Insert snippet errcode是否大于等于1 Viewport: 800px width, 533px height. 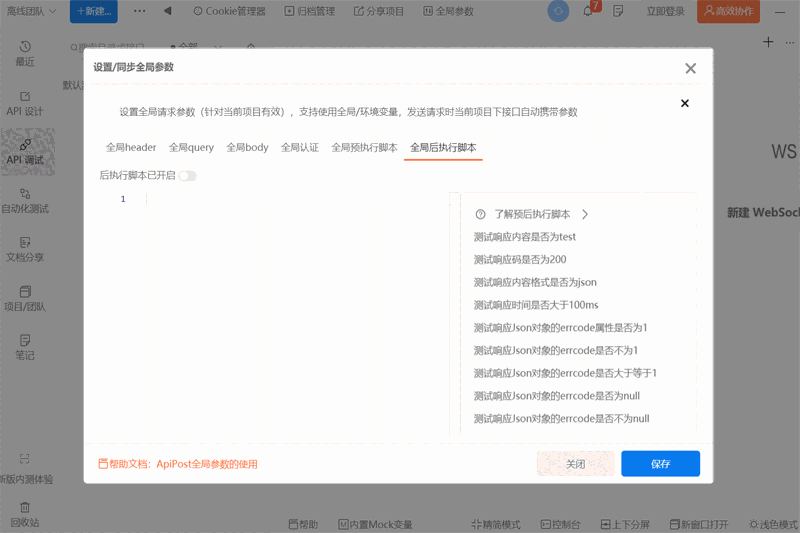click(565, 373)
